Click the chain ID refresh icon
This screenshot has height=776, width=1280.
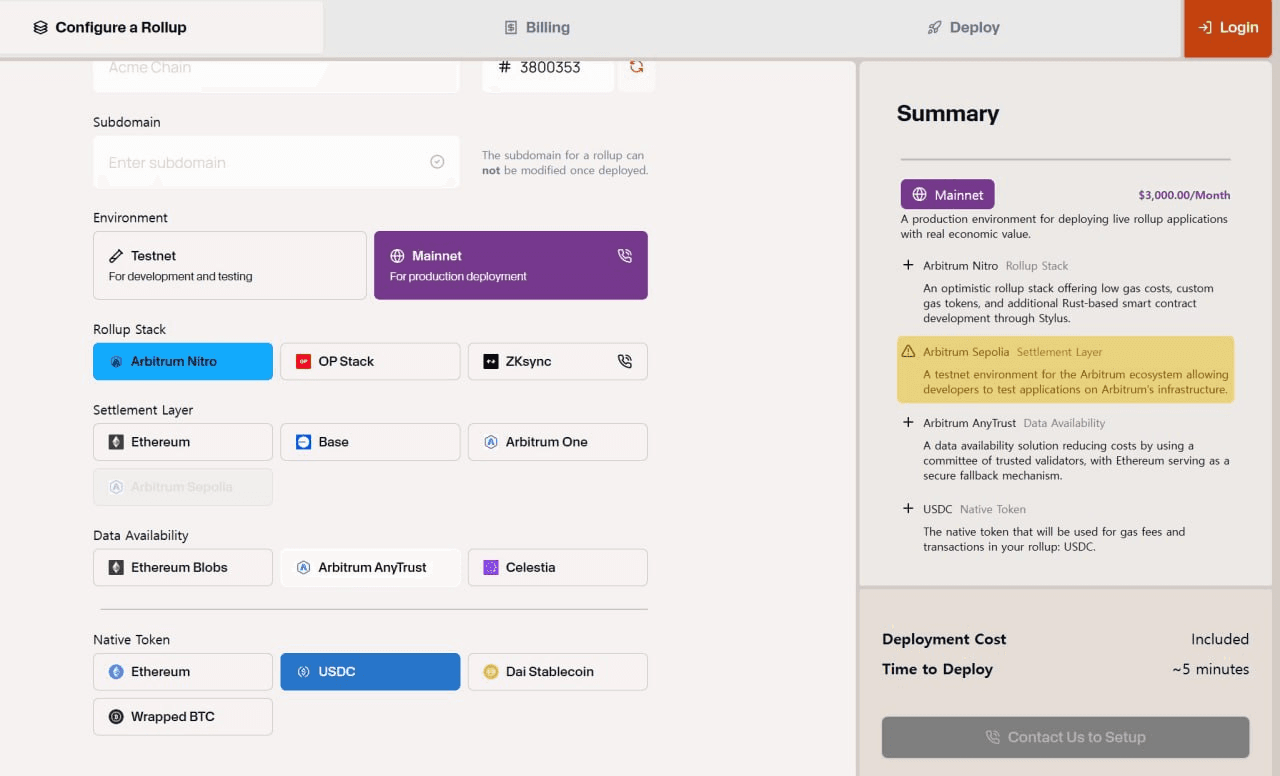(x=636, y=67)
